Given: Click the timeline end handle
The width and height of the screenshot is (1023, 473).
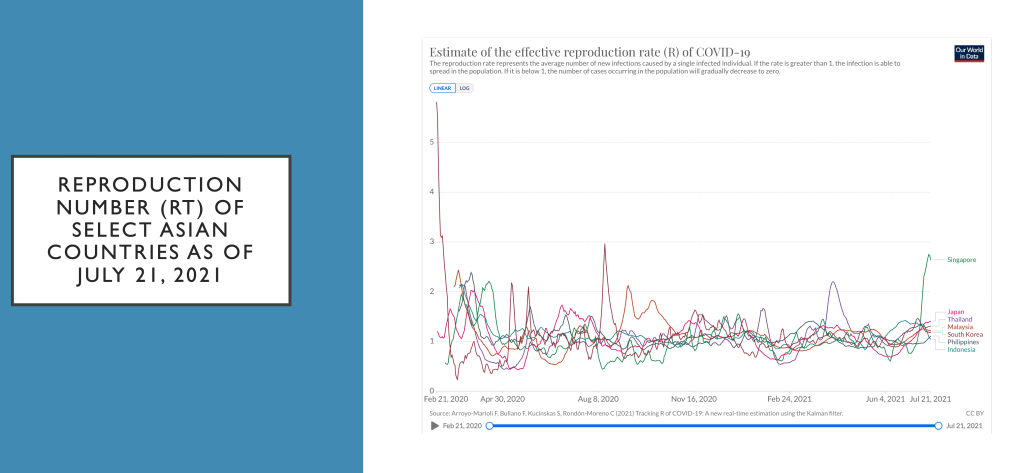Looking at the screenshot, I should pos(938,426).
